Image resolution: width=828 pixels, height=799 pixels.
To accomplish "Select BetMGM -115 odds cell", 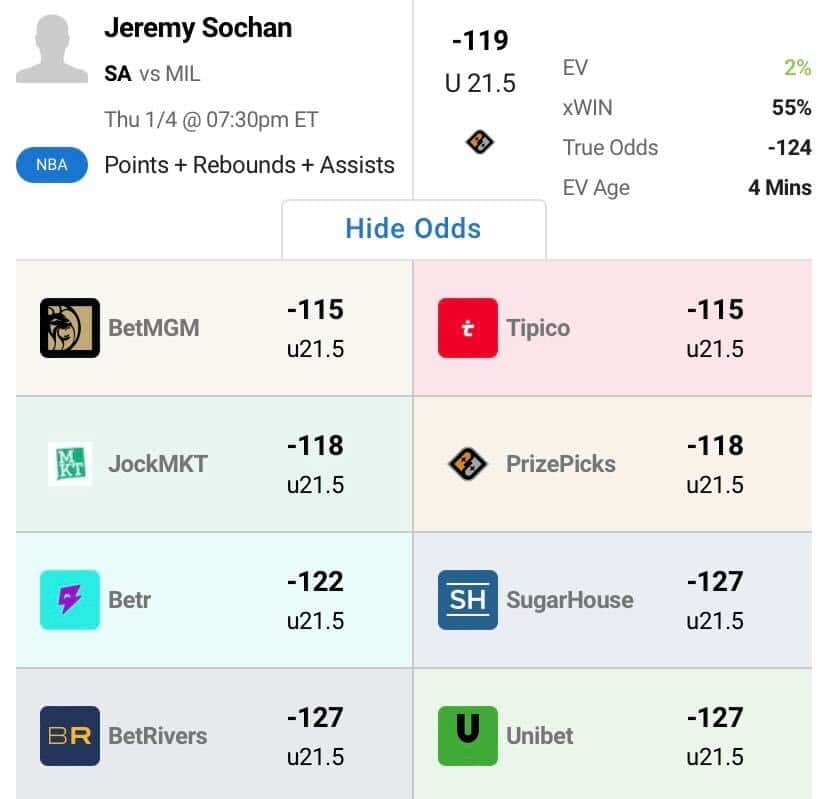I will pyautogui.click(x=315, y=327).
